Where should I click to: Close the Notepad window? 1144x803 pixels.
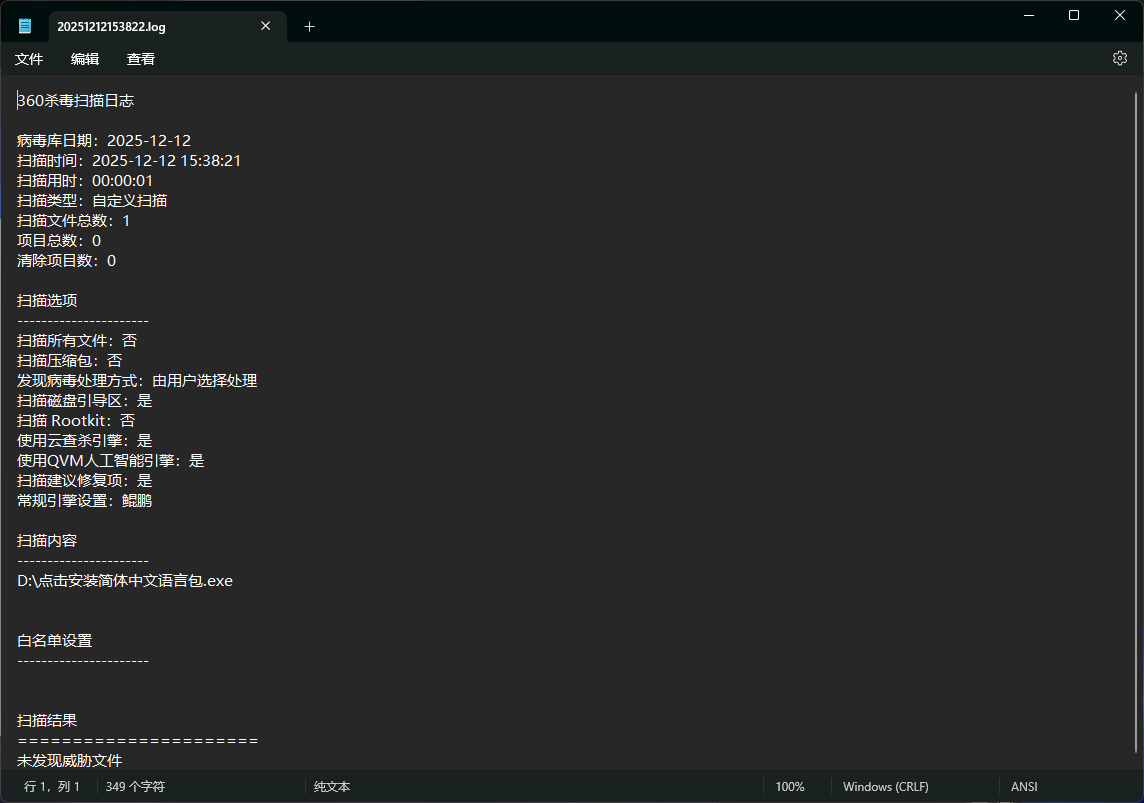(x=1120, y=15)
